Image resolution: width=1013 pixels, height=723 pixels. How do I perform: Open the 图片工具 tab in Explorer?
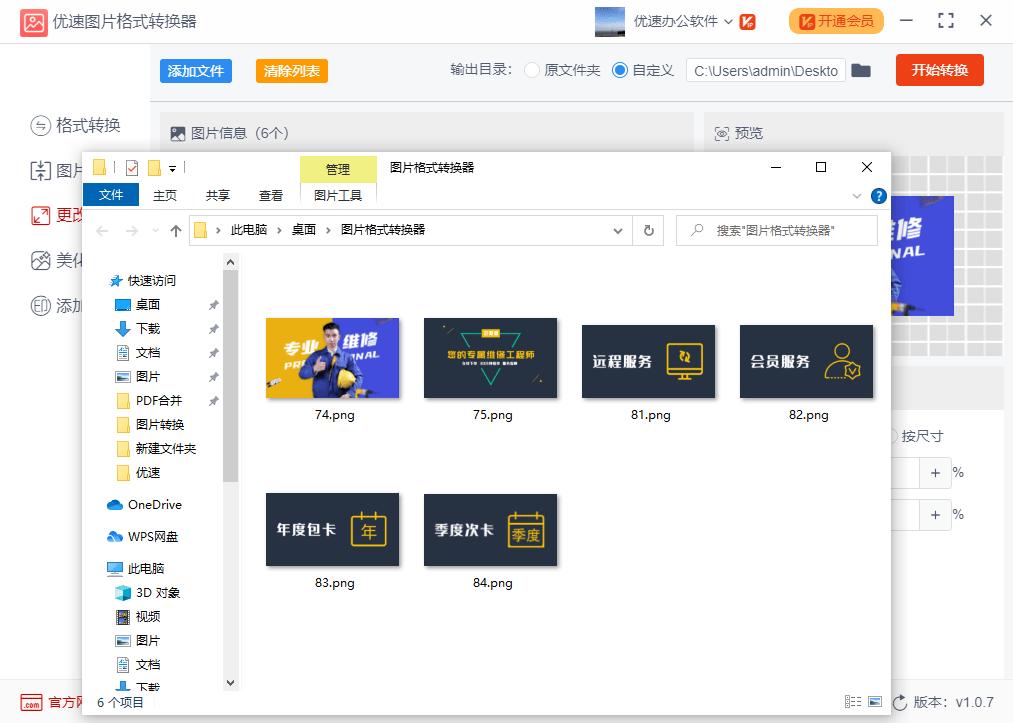(338, 195)
